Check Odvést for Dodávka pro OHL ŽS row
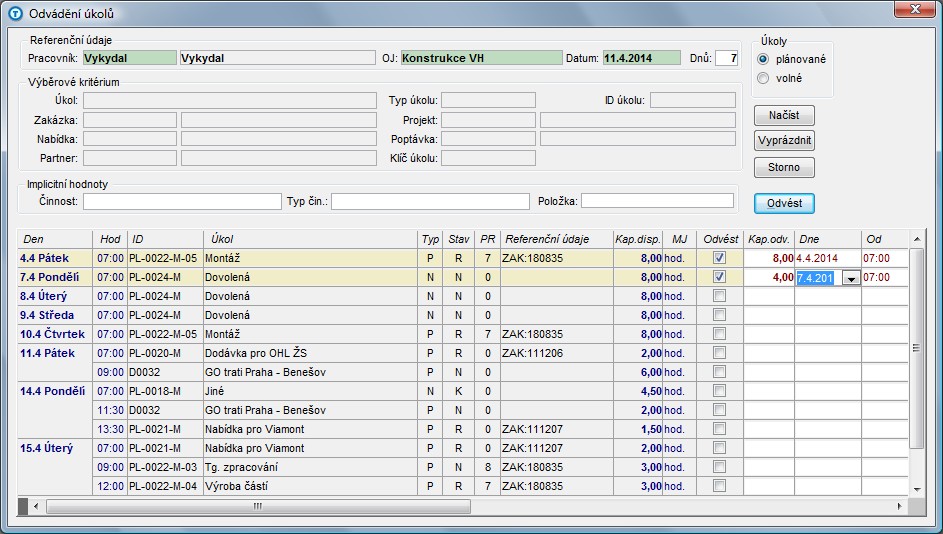 (x=719, y=353)
